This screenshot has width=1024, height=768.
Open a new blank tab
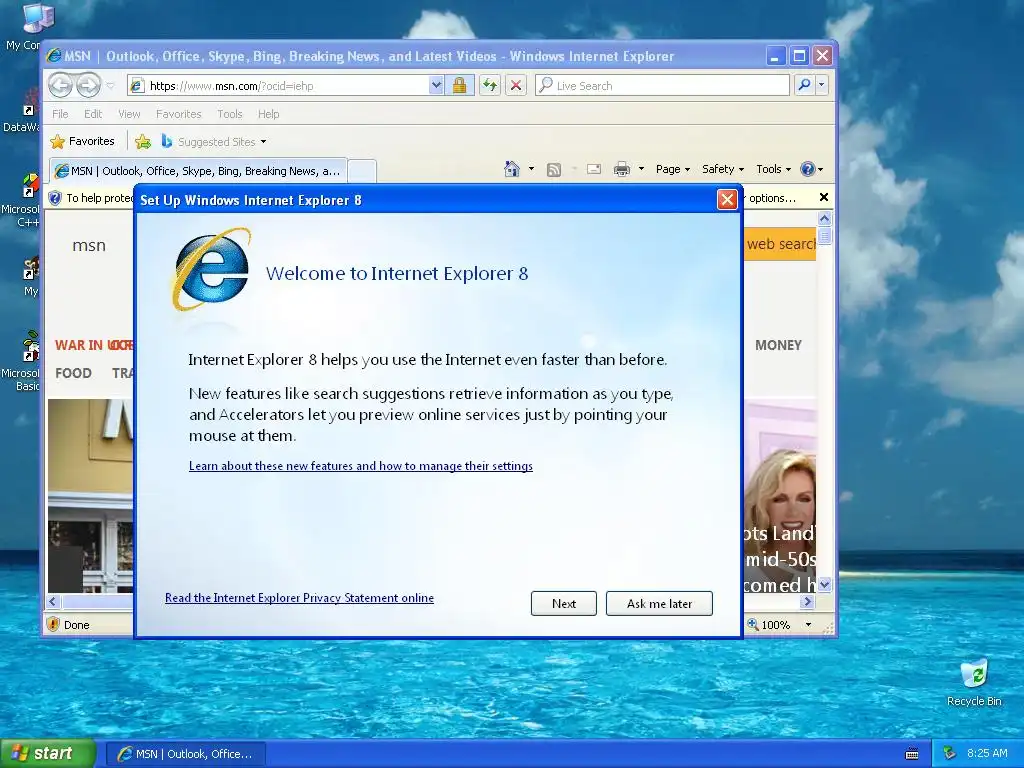(362, 171)
